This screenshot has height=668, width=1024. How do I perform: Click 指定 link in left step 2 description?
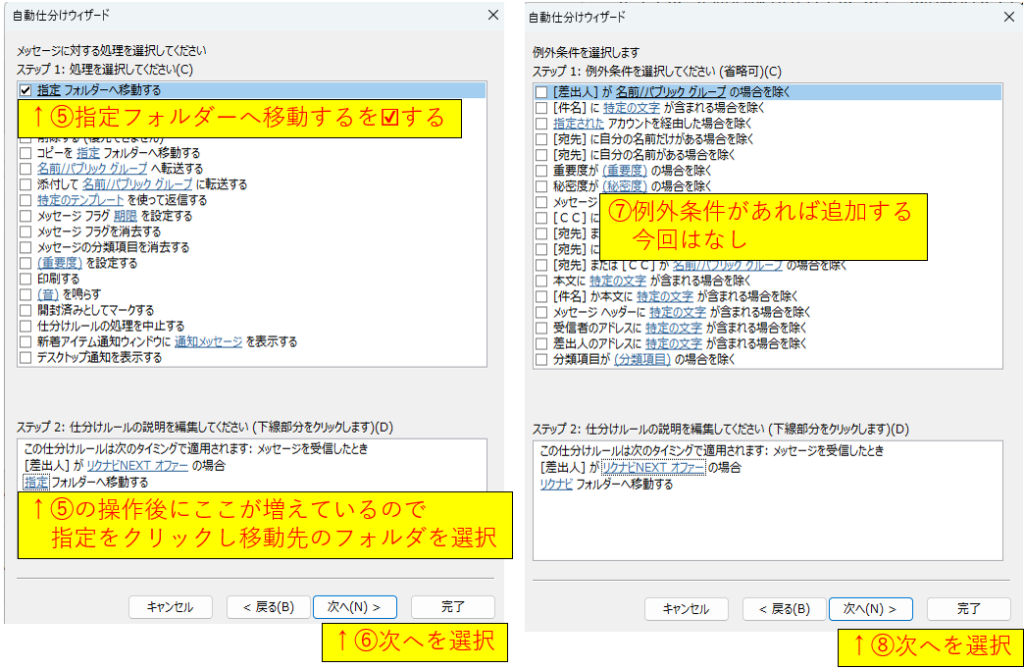tap(36, 481)
